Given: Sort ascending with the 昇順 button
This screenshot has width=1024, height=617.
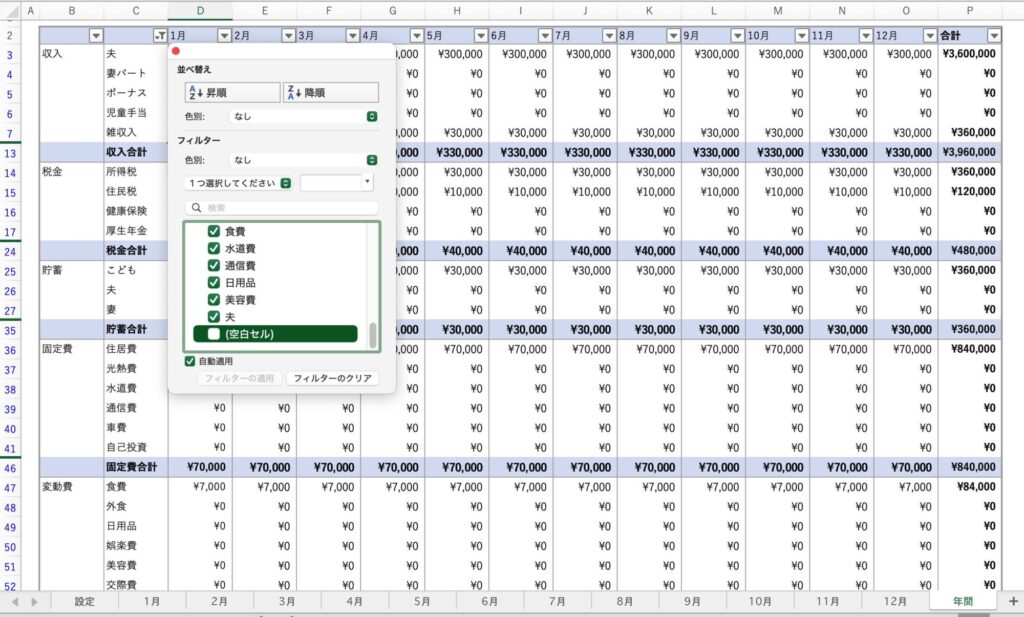Looking at the screenshot, I should tap(232, 92).
